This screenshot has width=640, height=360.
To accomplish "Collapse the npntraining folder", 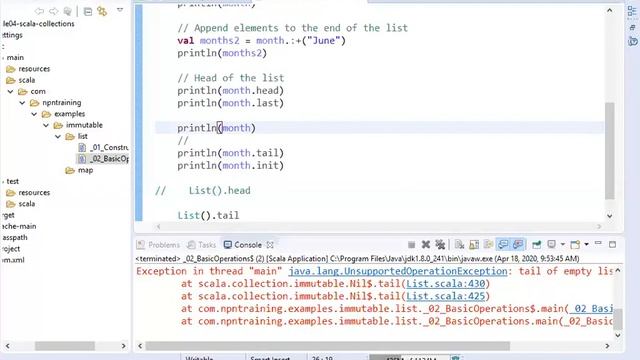I will 22,103.
